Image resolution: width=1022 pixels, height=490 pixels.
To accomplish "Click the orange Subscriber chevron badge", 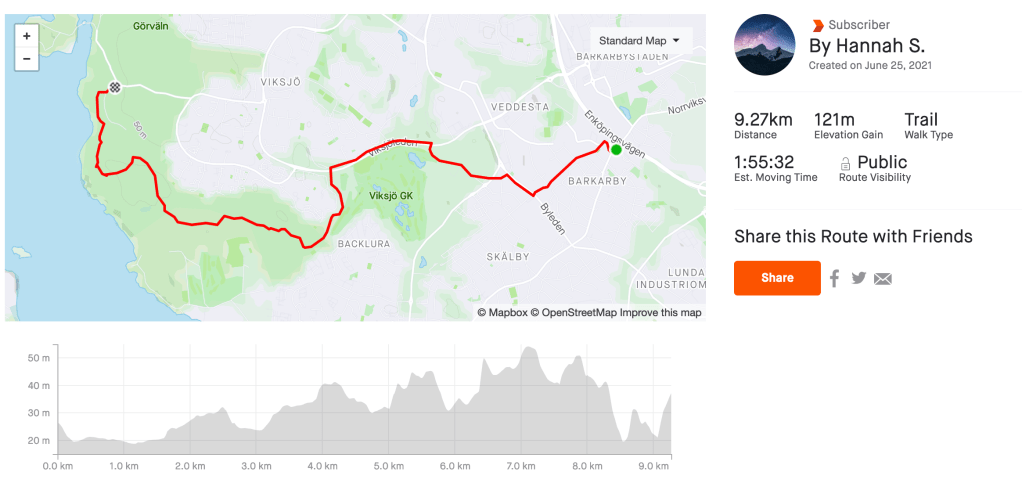I will 818,25.
